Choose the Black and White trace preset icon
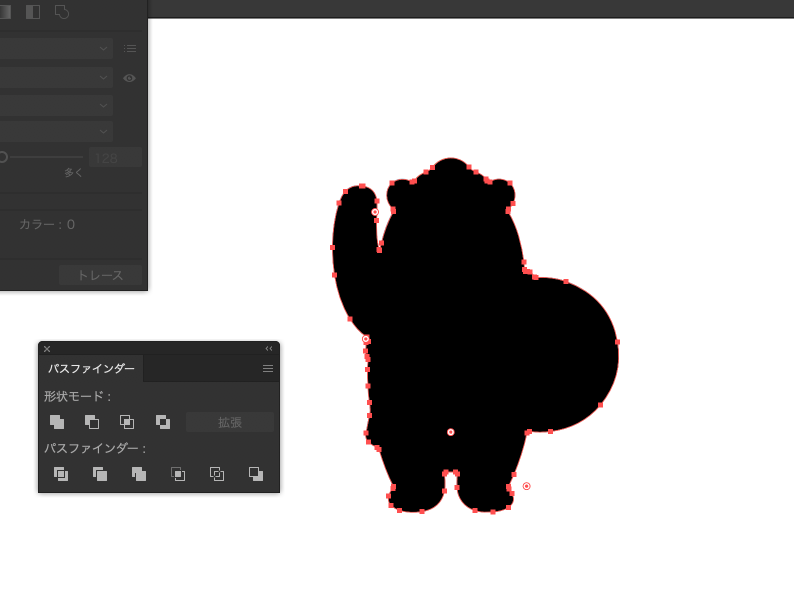 33,12
